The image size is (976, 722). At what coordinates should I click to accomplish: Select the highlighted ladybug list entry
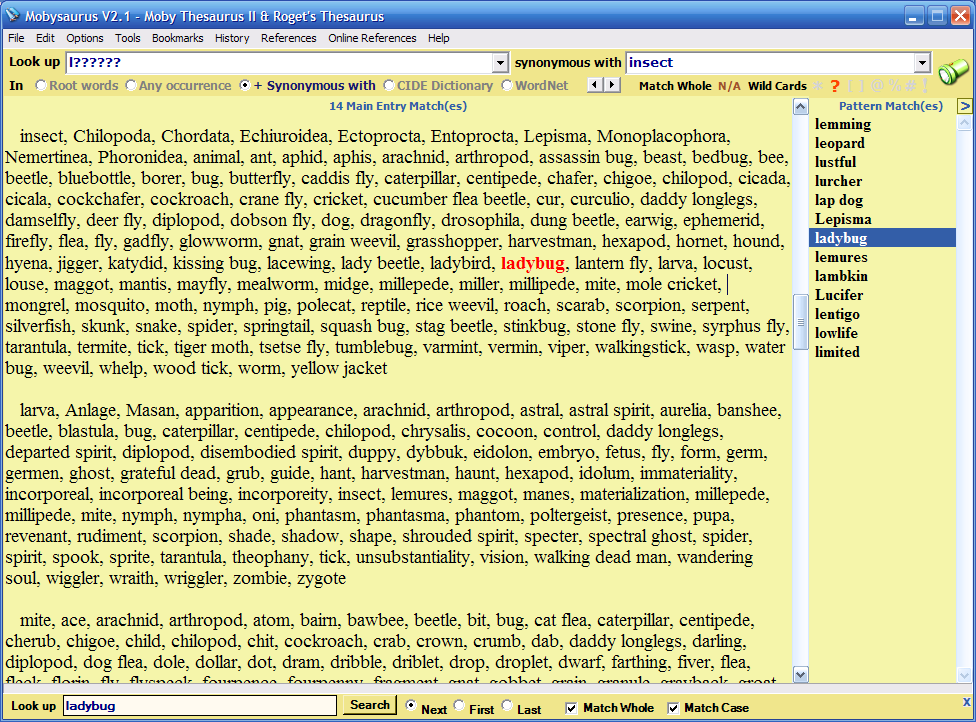882,238
